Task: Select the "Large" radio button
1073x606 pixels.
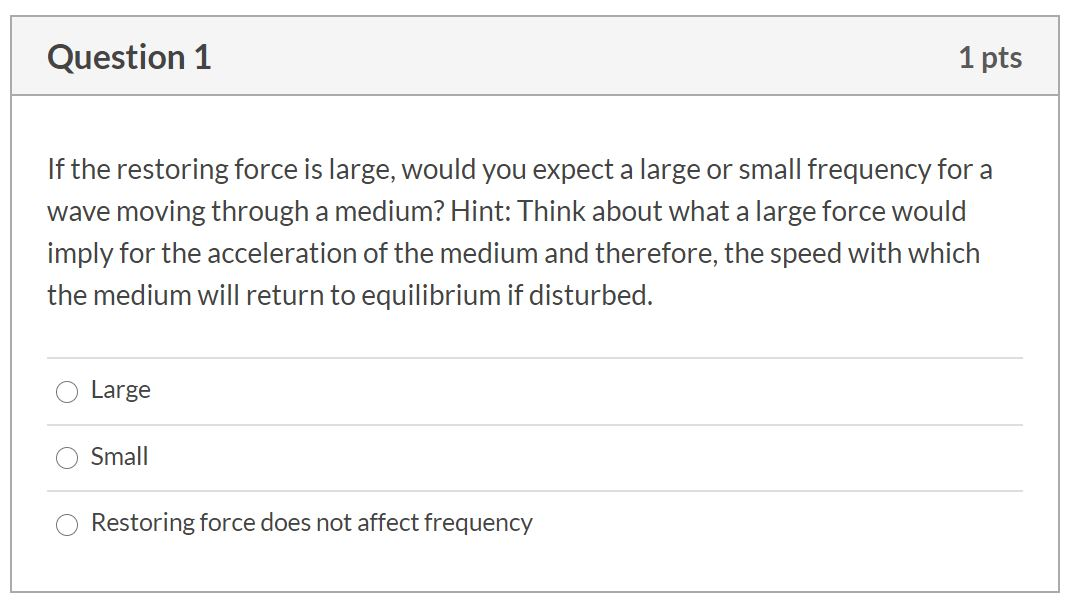Action: pyautogui.click(x=66, y=391)
